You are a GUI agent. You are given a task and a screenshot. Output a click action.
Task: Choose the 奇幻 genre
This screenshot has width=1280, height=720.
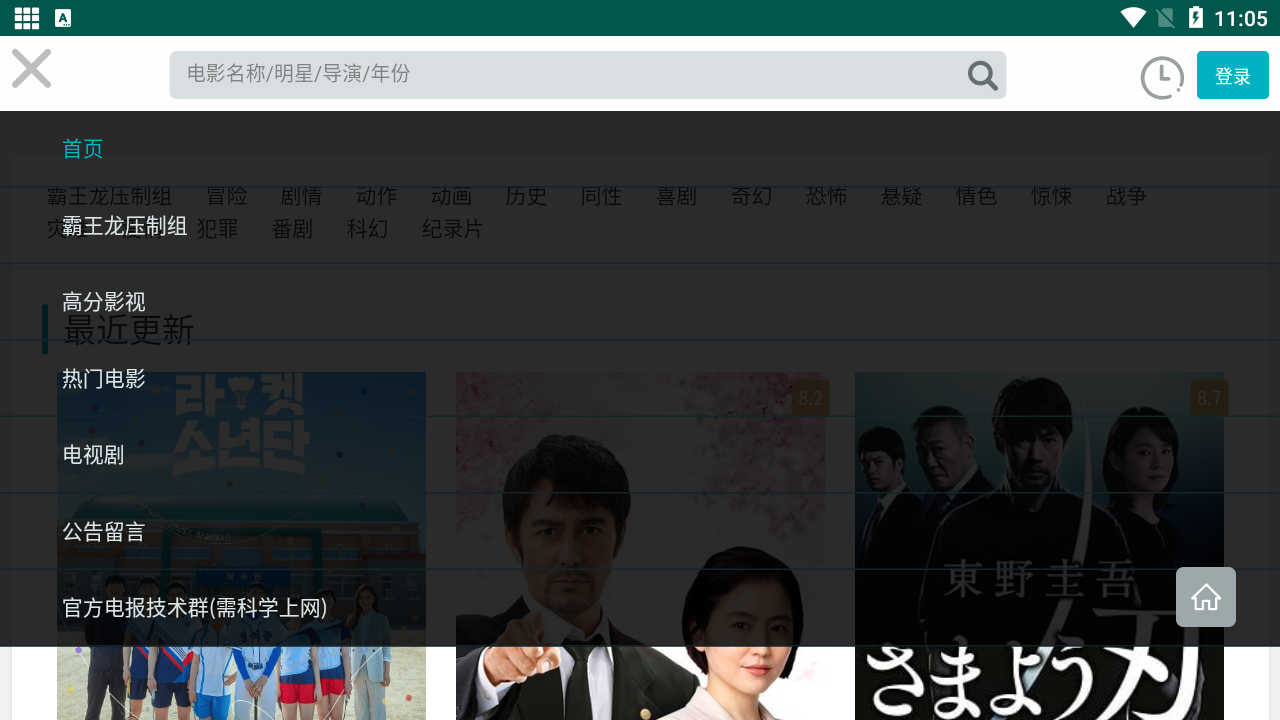point(751,196)
